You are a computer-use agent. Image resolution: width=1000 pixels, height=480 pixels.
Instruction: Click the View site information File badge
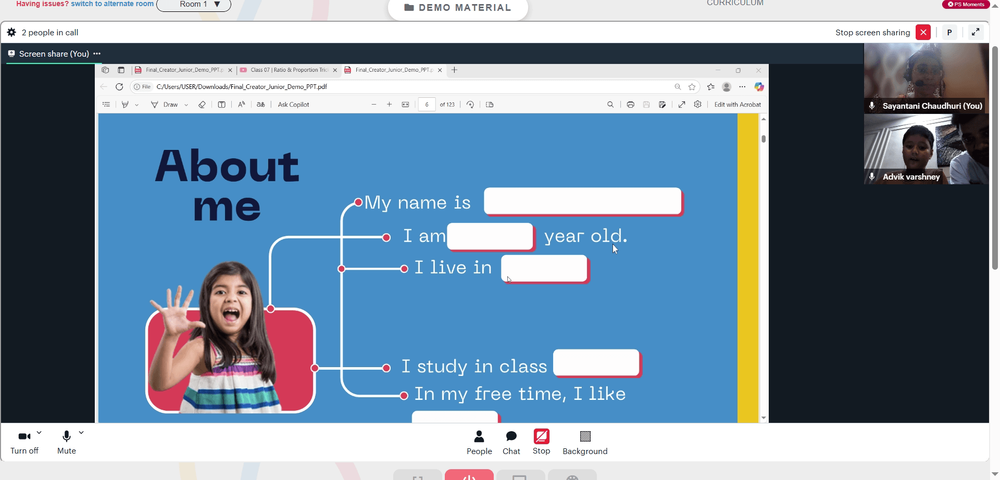coord(142,87)
